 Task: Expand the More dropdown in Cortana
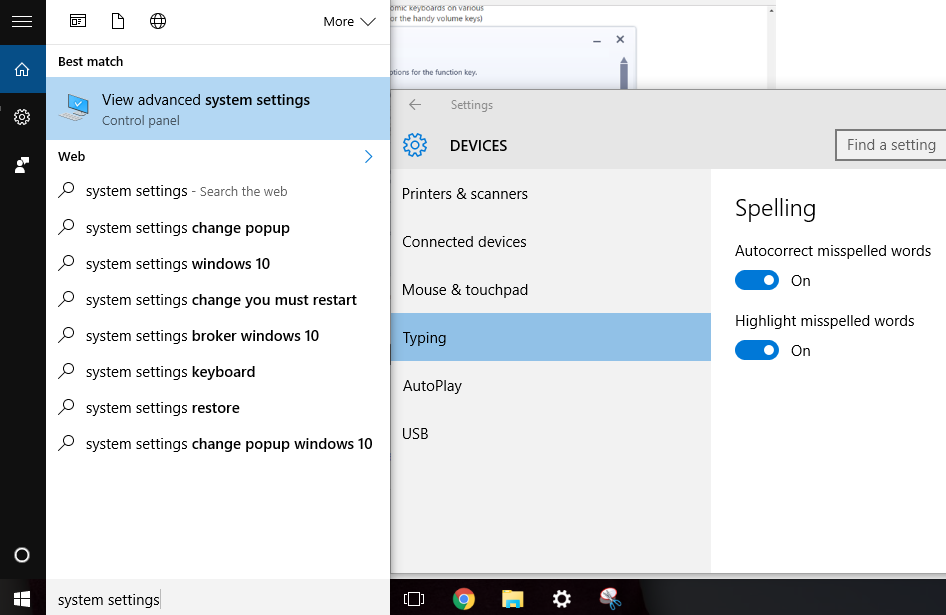pos(349,21)
